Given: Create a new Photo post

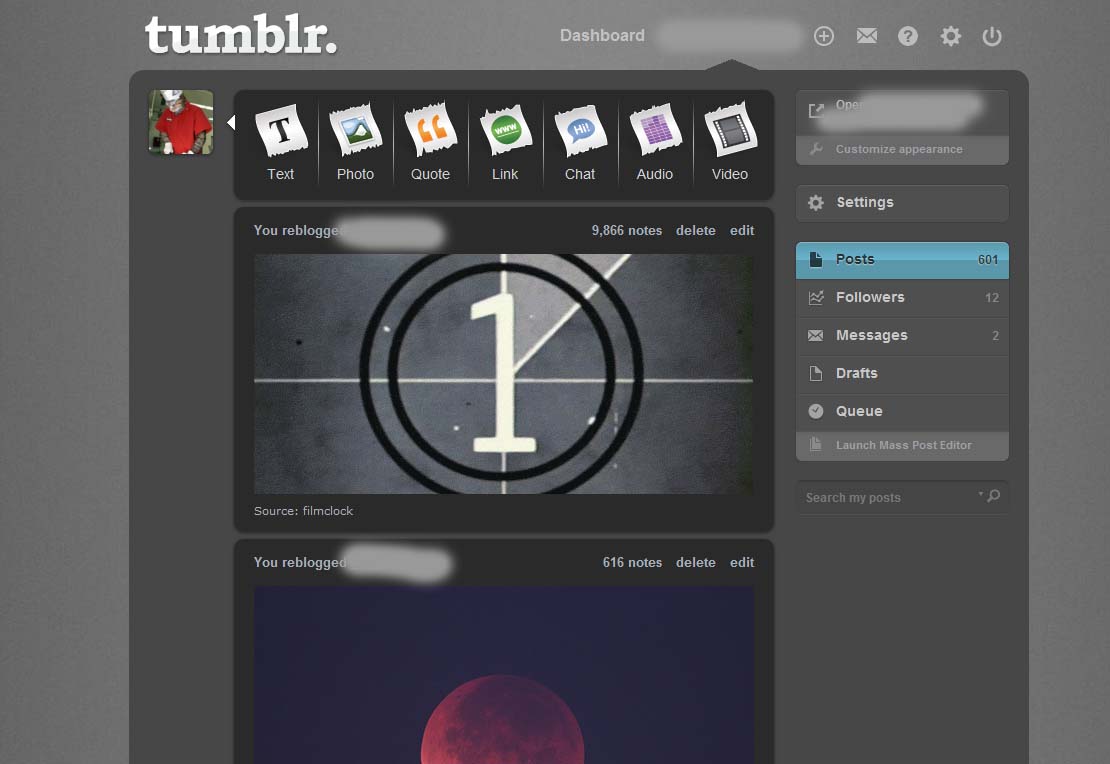Looking at the screenshot, I should (355, 142).
